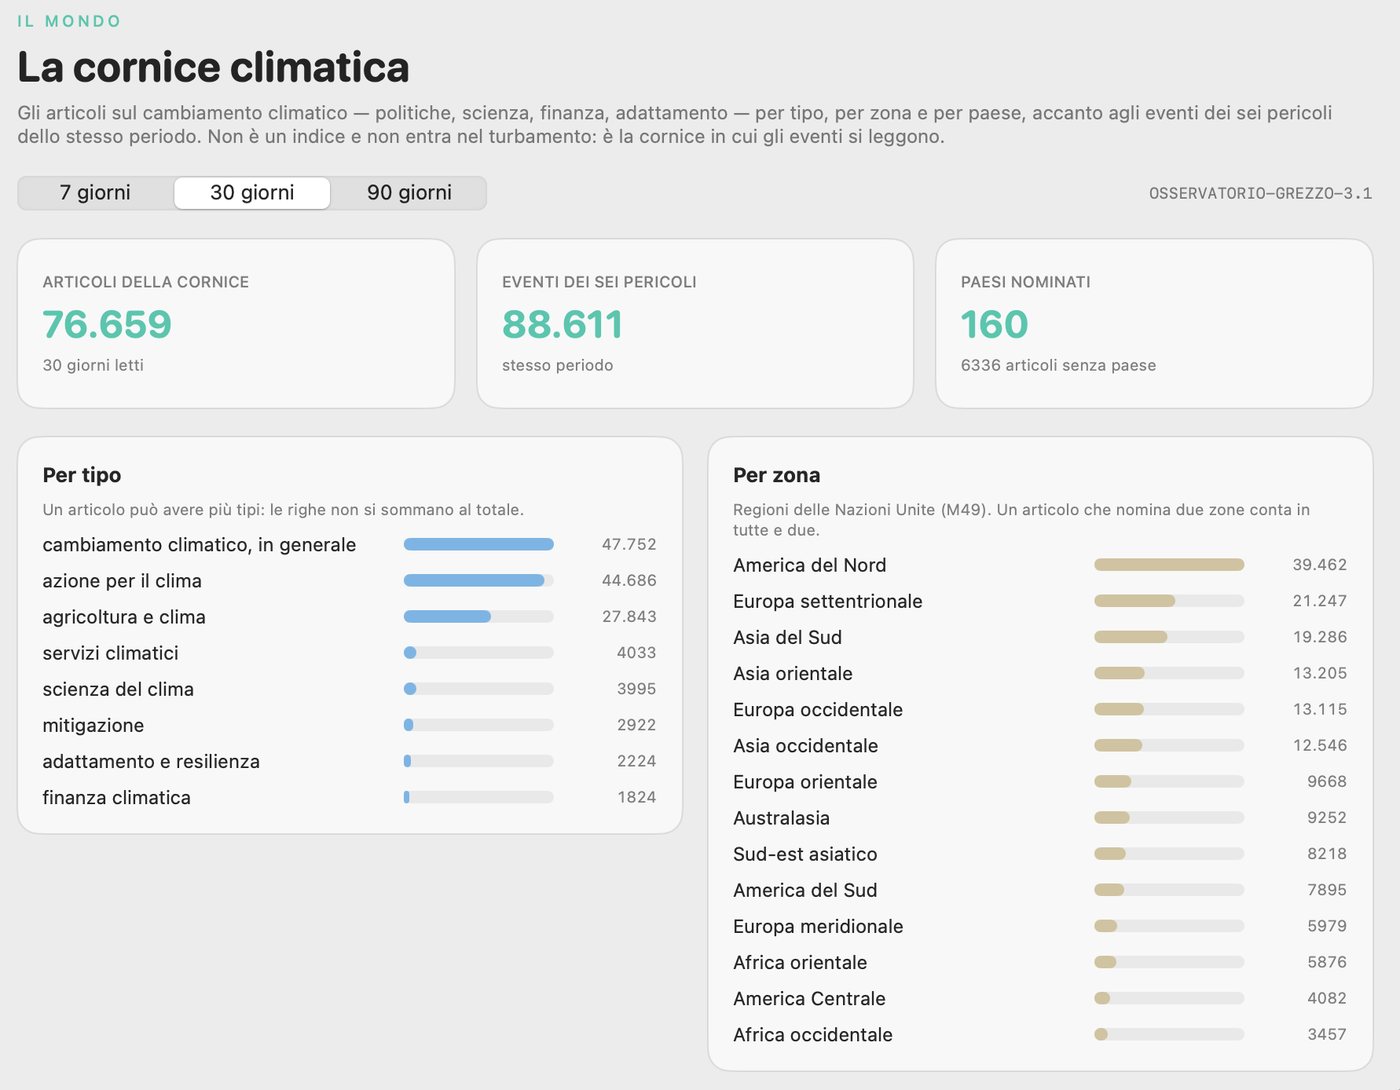Screen dimensions: 1400x1090
Task: Click the value 39.462 in Per zona
Action: point(1320,565)
